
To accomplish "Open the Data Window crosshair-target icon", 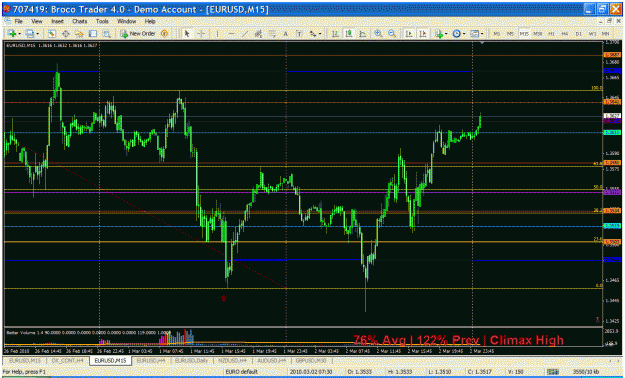I will point(65,34).
